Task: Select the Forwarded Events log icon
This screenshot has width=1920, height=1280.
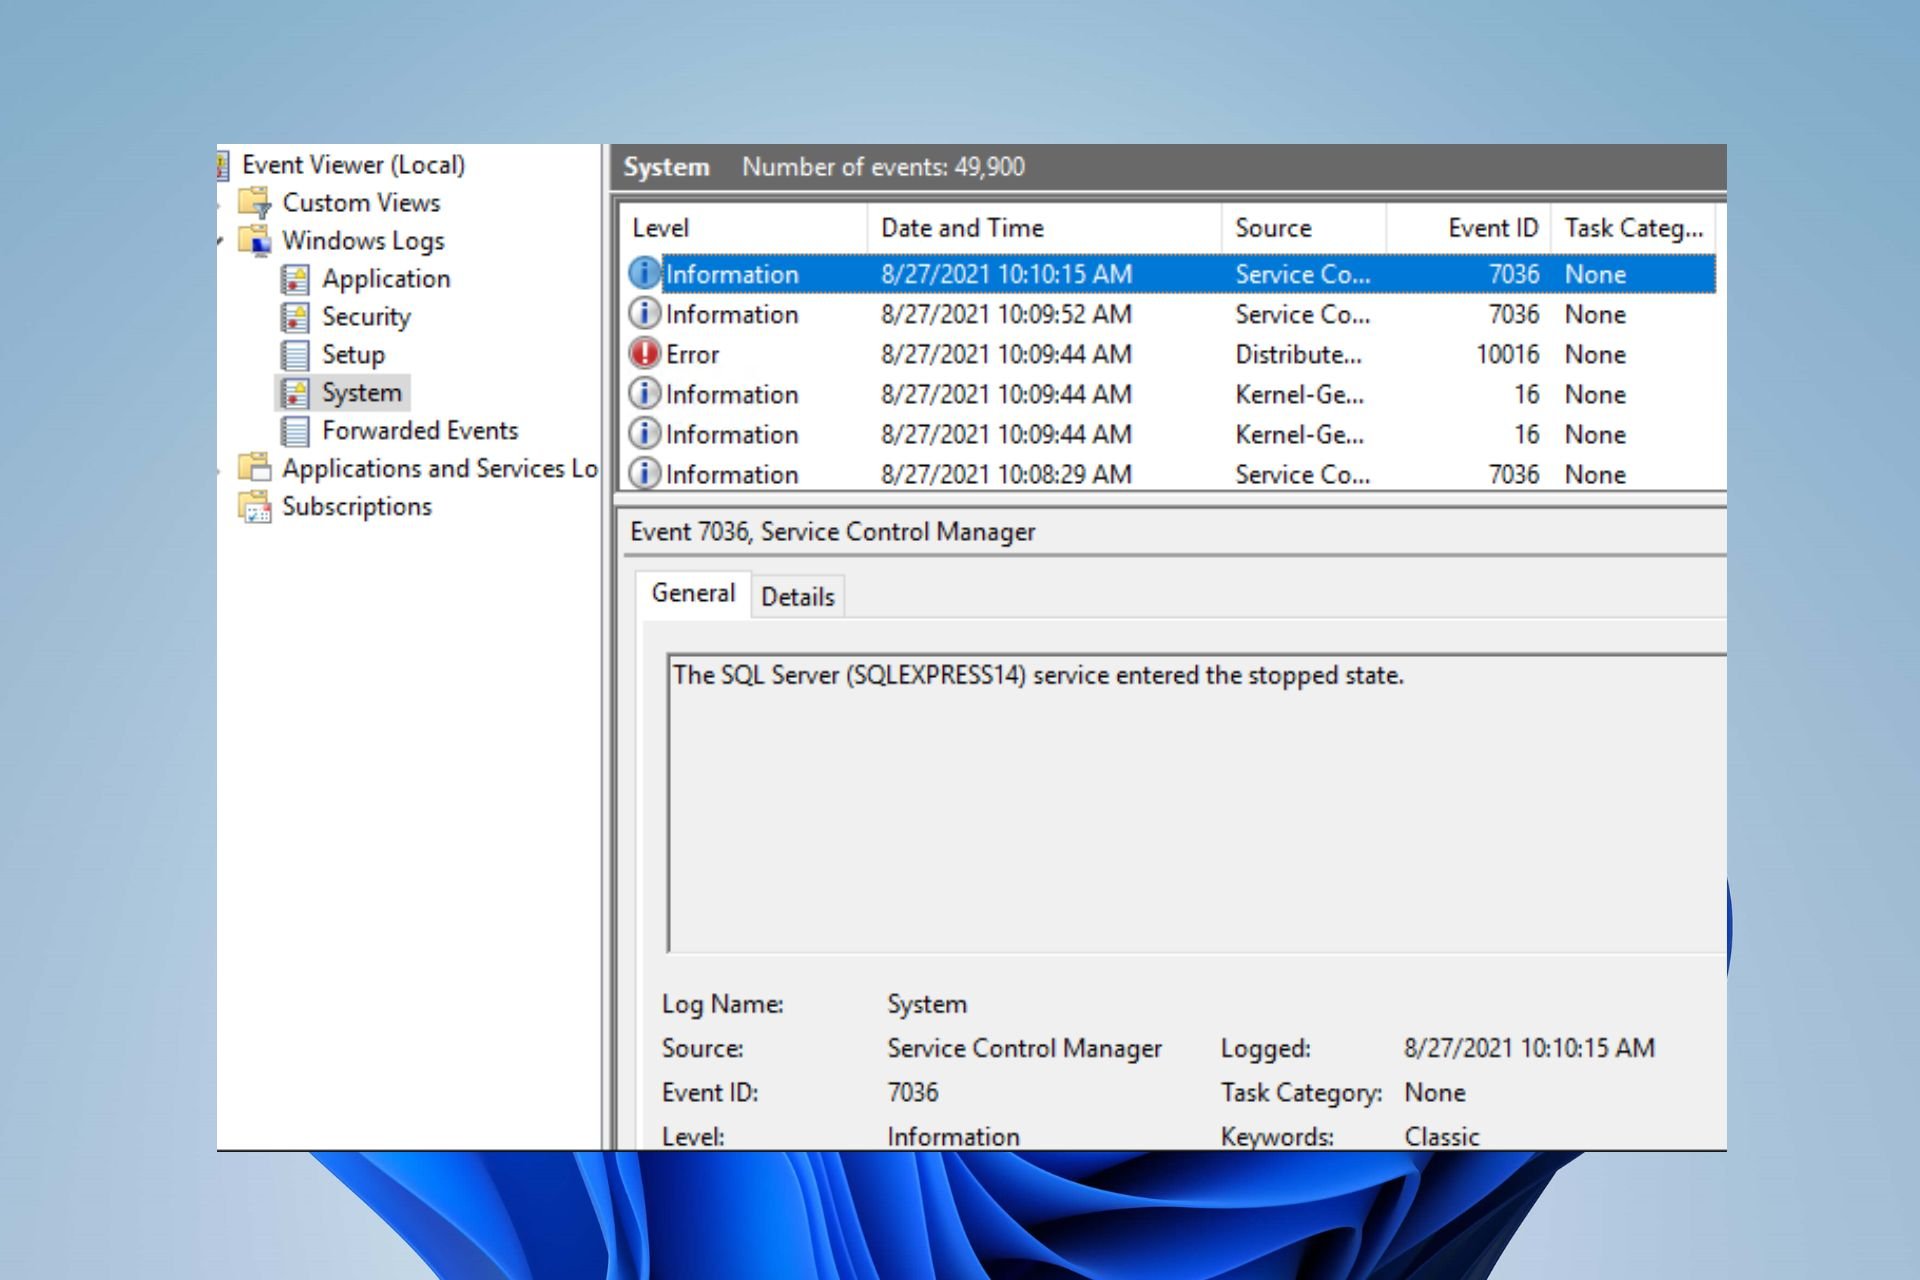Action: point(295,431)
